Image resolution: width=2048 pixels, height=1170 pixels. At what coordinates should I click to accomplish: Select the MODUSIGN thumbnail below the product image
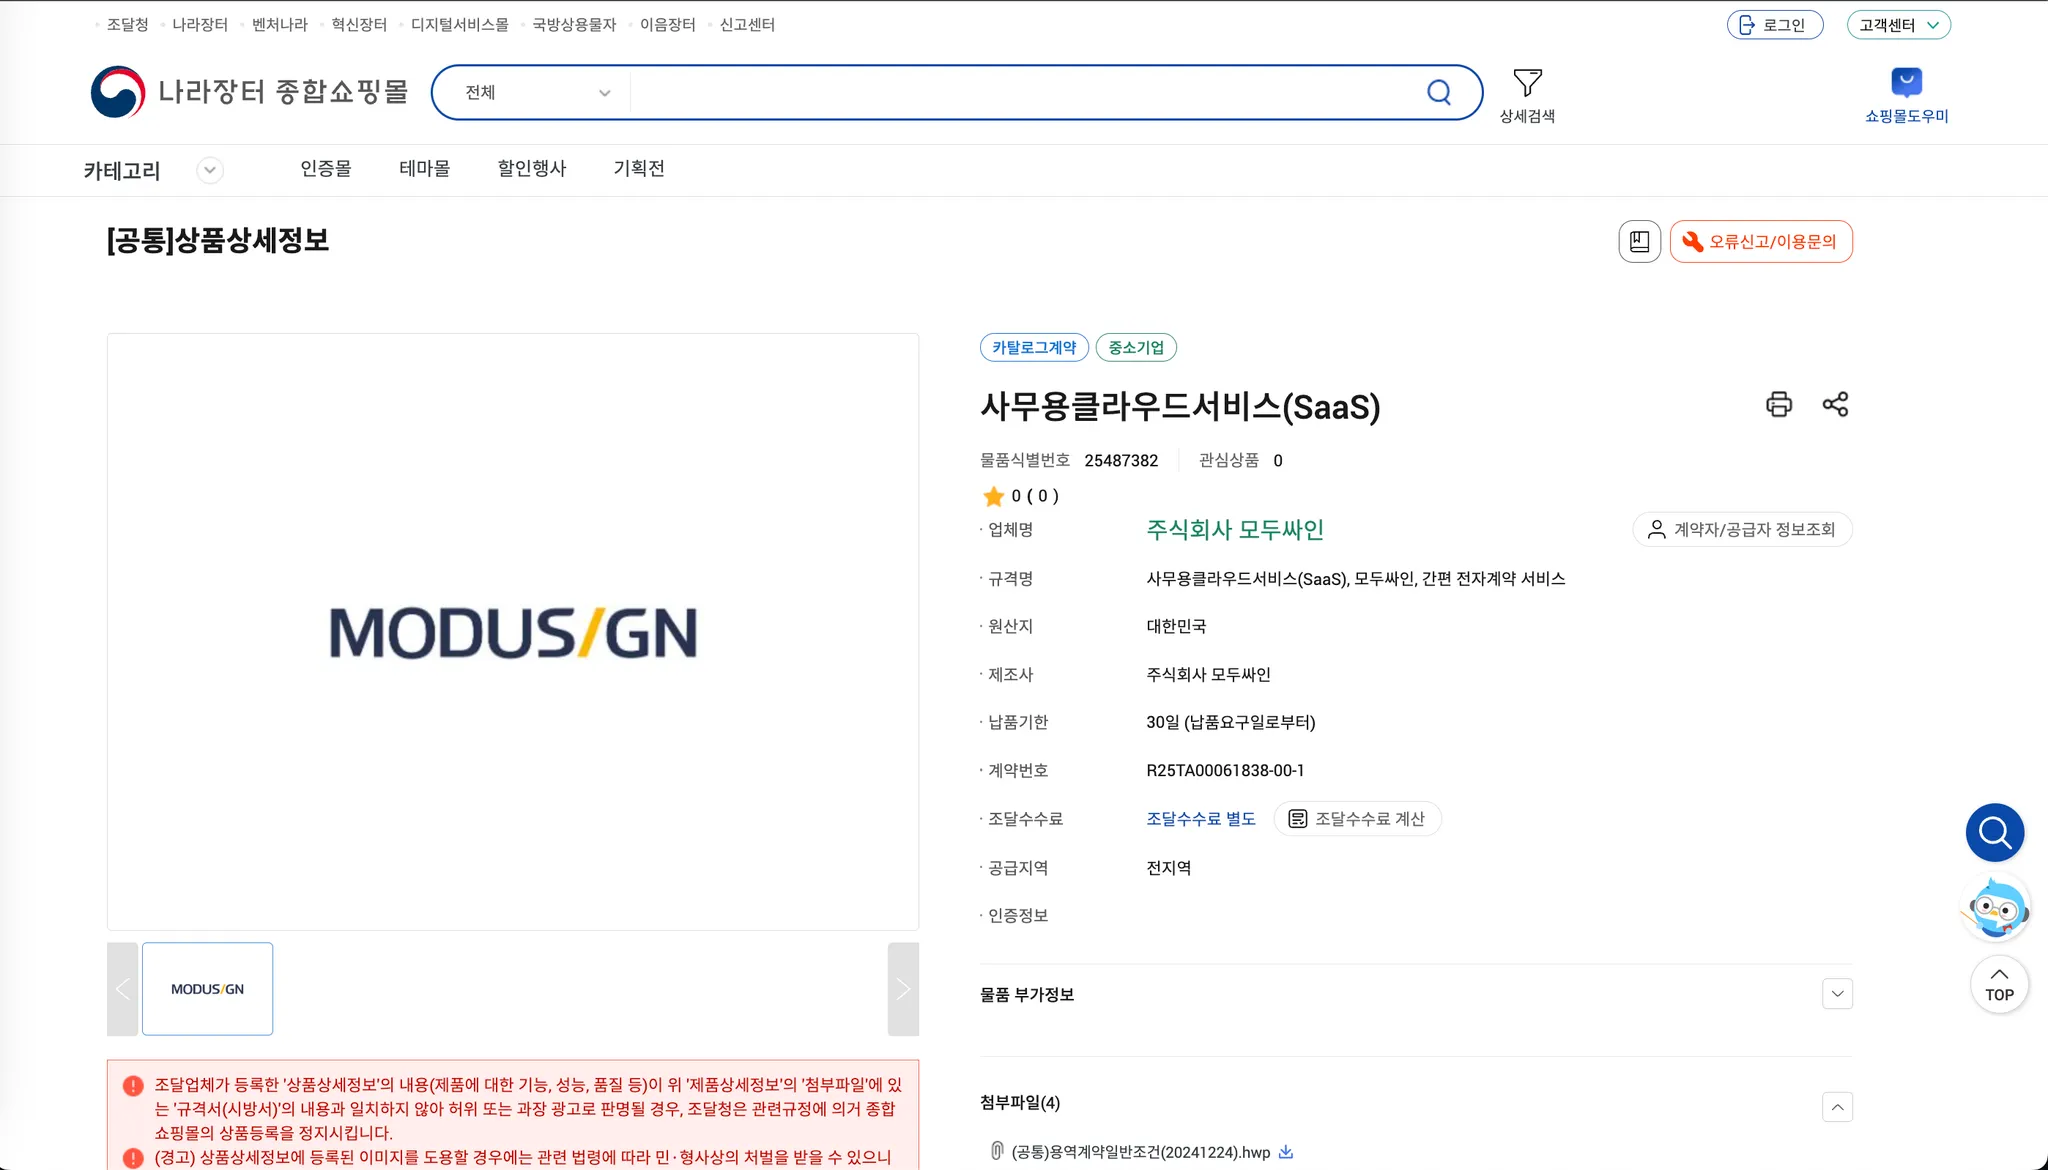click(x=207, y=988)
